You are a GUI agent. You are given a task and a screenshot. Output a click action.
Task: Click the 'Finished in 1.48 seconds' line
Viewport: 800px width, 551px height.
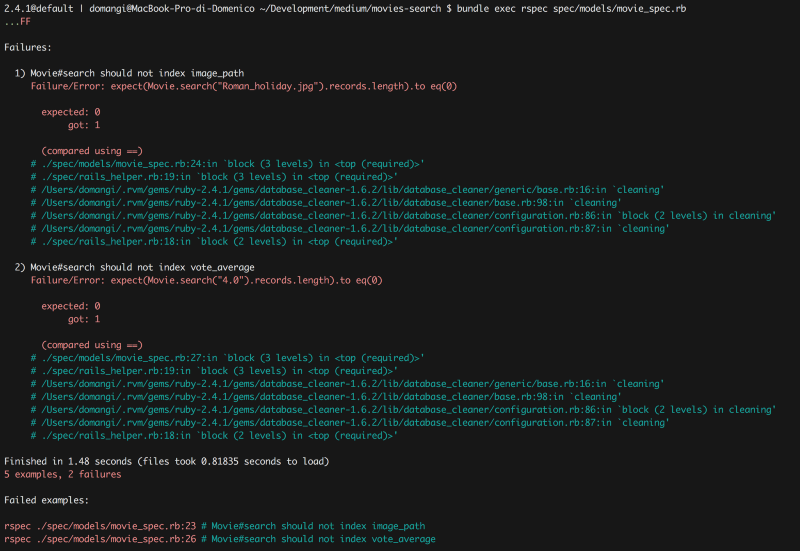(x=167, y=461)
